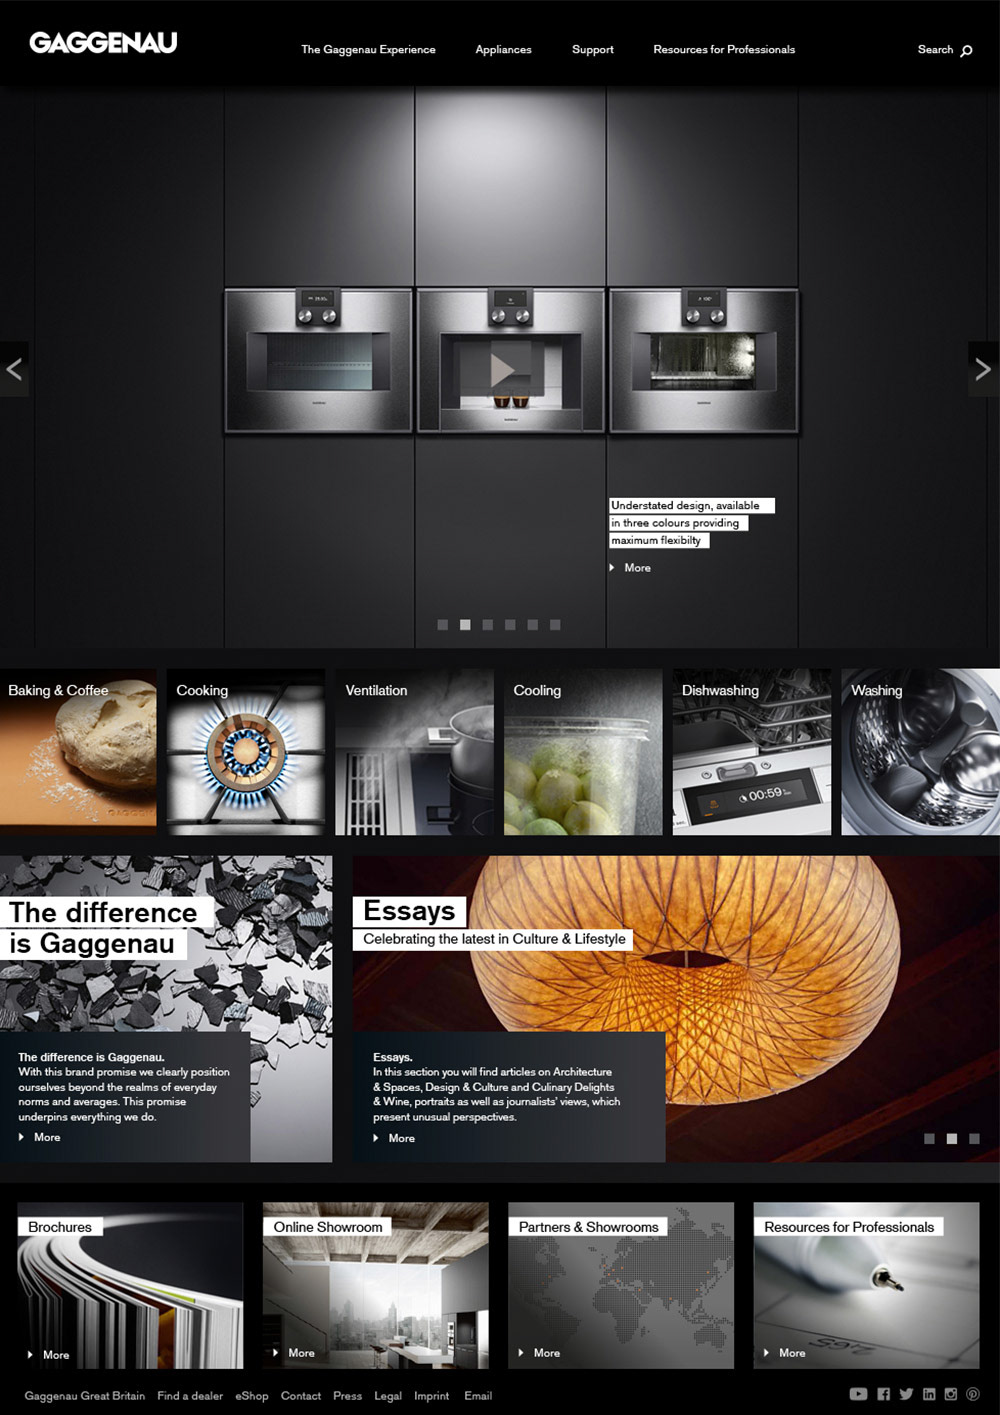Click Find a dealer footer link
1000x1415 pixels.
(190, 1396)
